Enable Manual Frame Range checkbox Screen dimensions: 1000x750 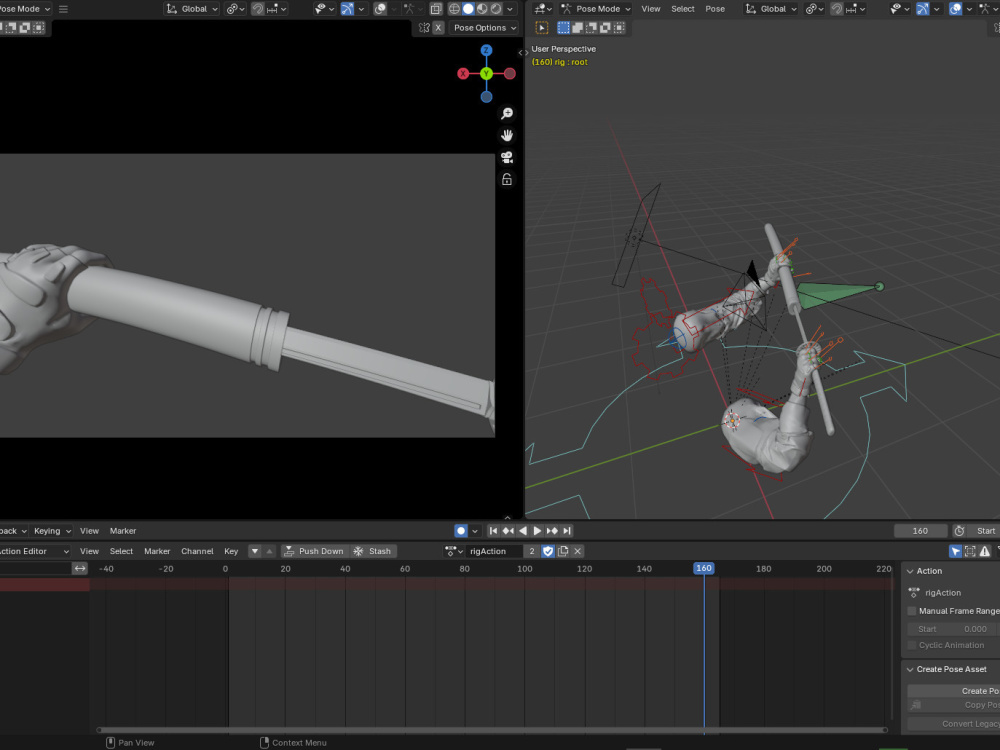tap(912, 611)
